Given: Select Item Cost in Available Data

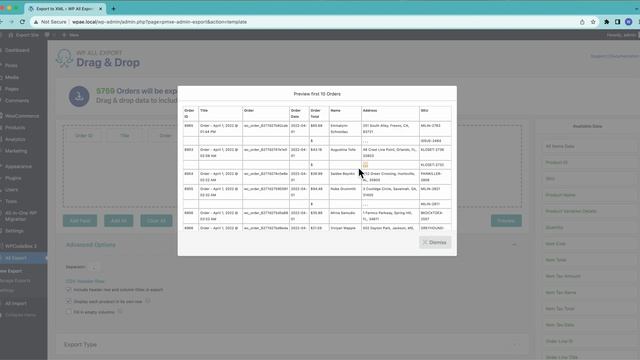Looking at the screenshot, I should (x=588, y=244).
